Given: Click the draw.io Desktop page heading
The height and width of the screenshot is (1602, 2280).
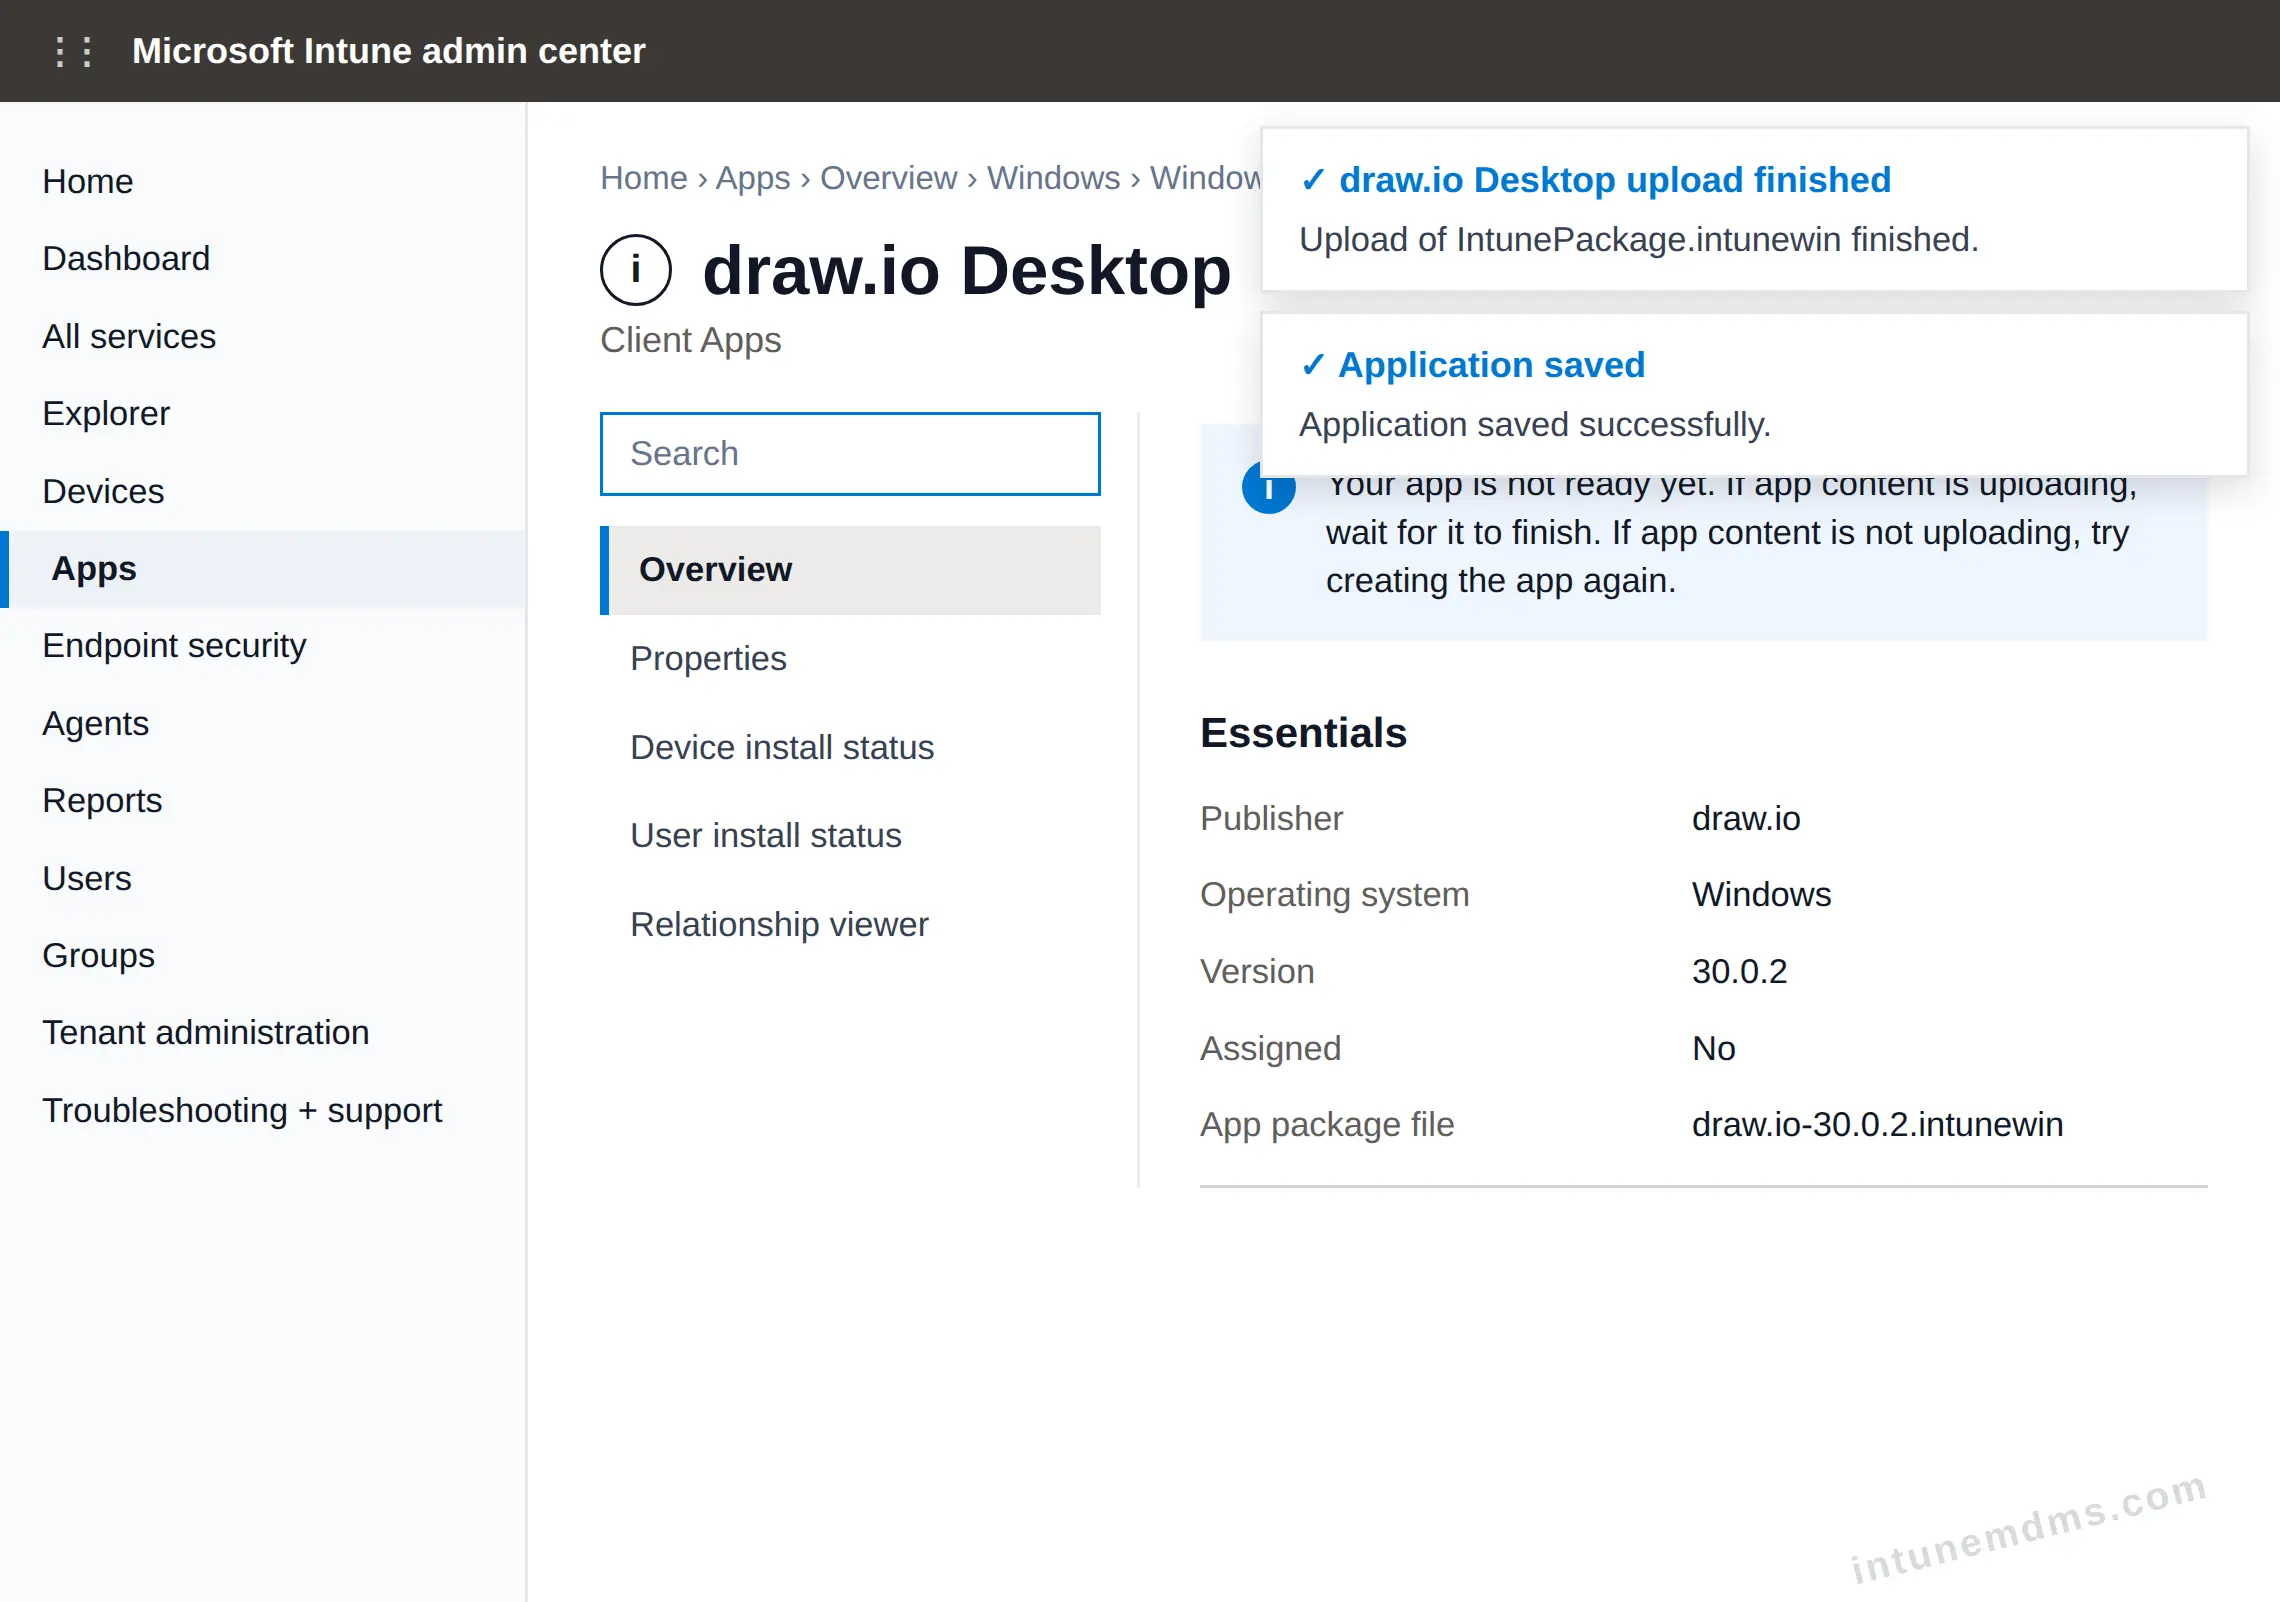Looking at the screenshot, I should click(x=967, y=271).
